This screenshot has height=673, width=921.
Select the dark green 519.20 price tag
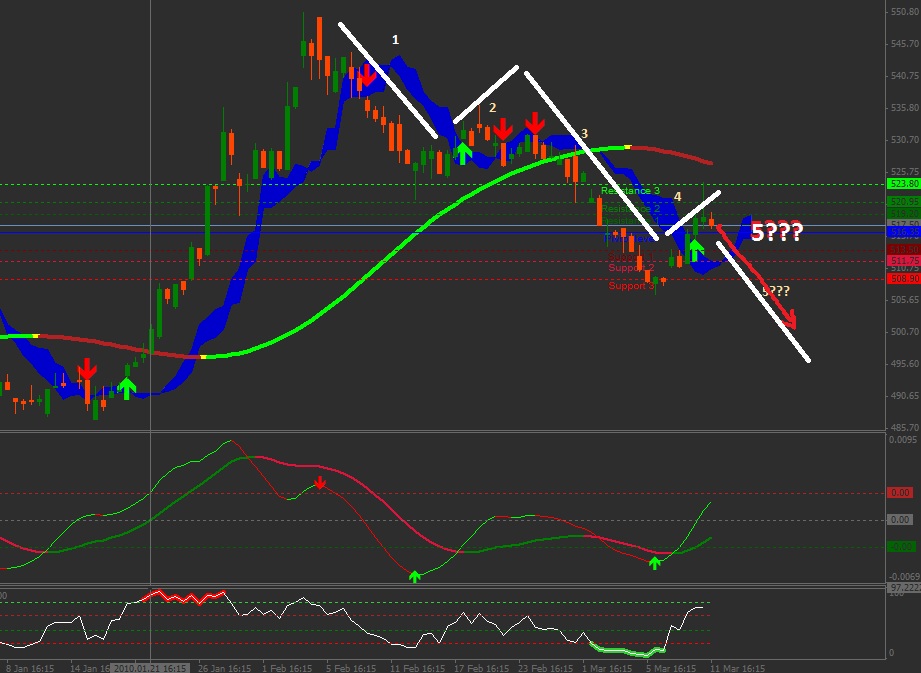903,213
